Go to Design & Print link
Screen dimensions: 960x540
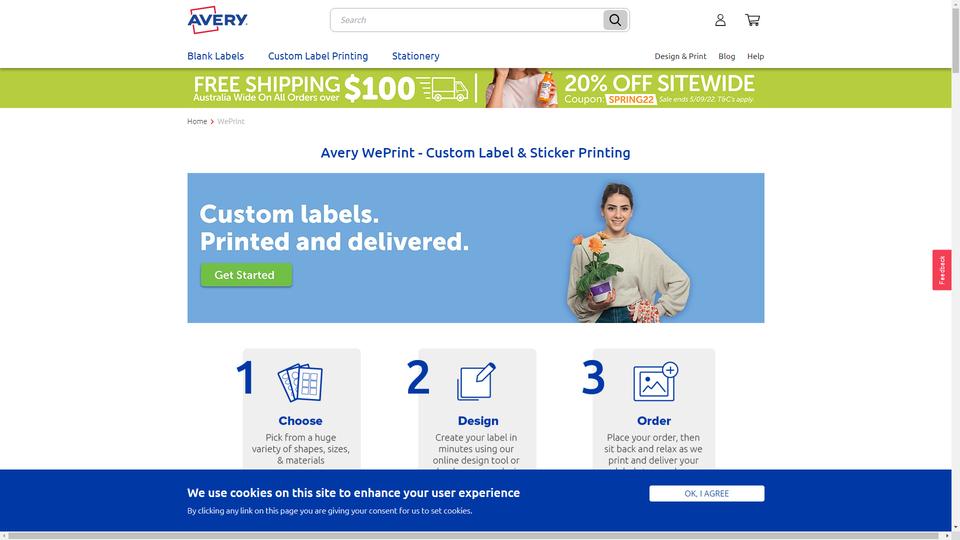coord(680,56)
